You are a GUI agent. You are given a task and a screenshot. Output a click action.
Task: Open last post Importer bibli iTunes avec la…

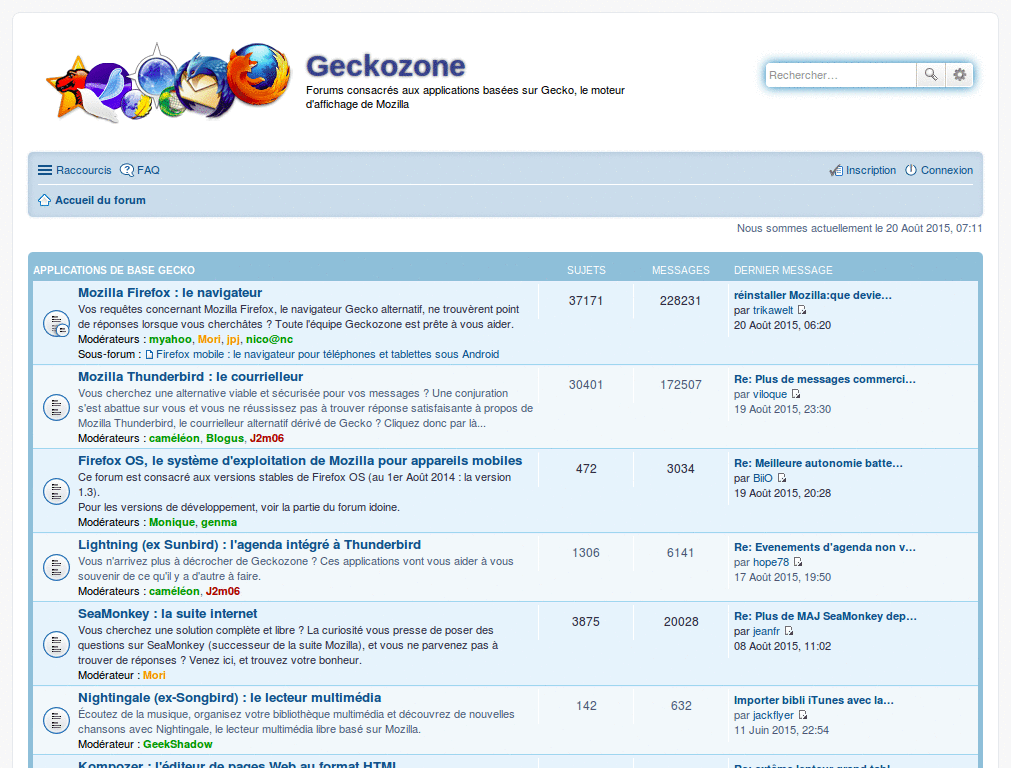(814, 701)
